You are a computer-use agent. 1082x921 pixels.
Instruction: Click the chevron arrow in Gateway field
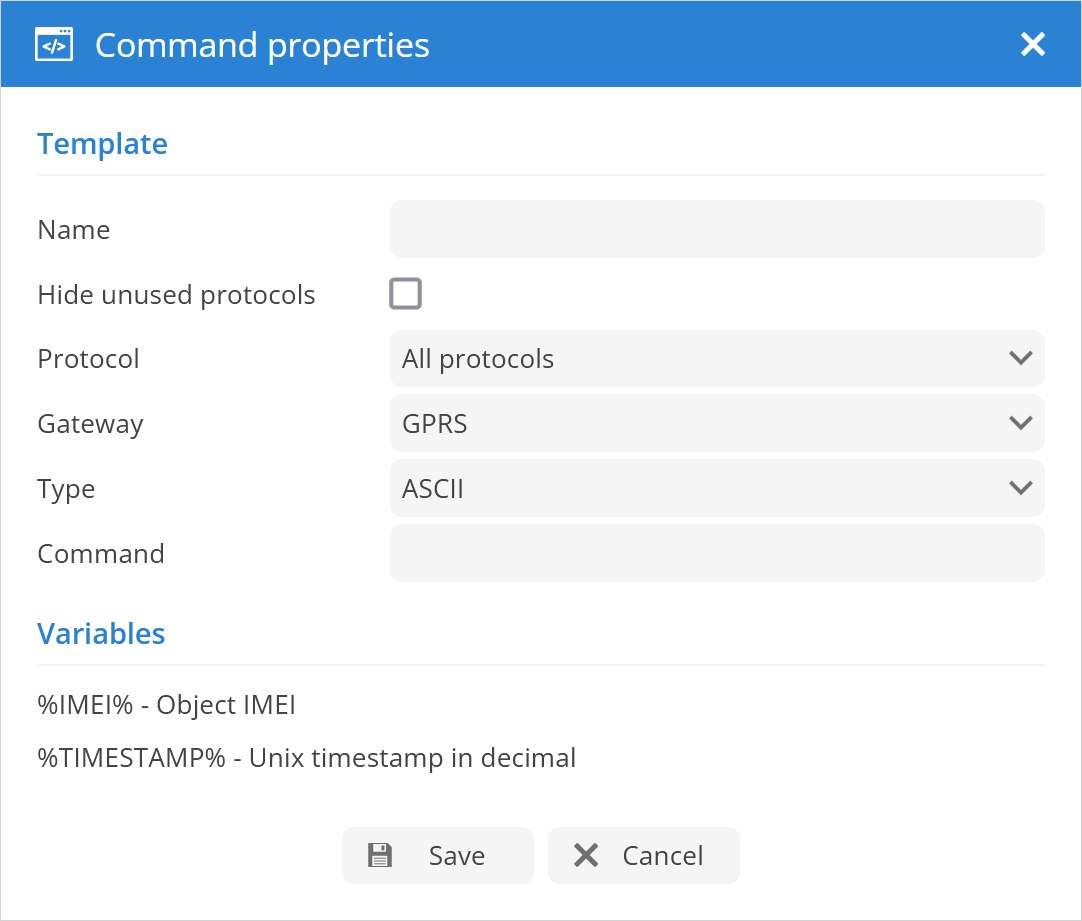1020,424
